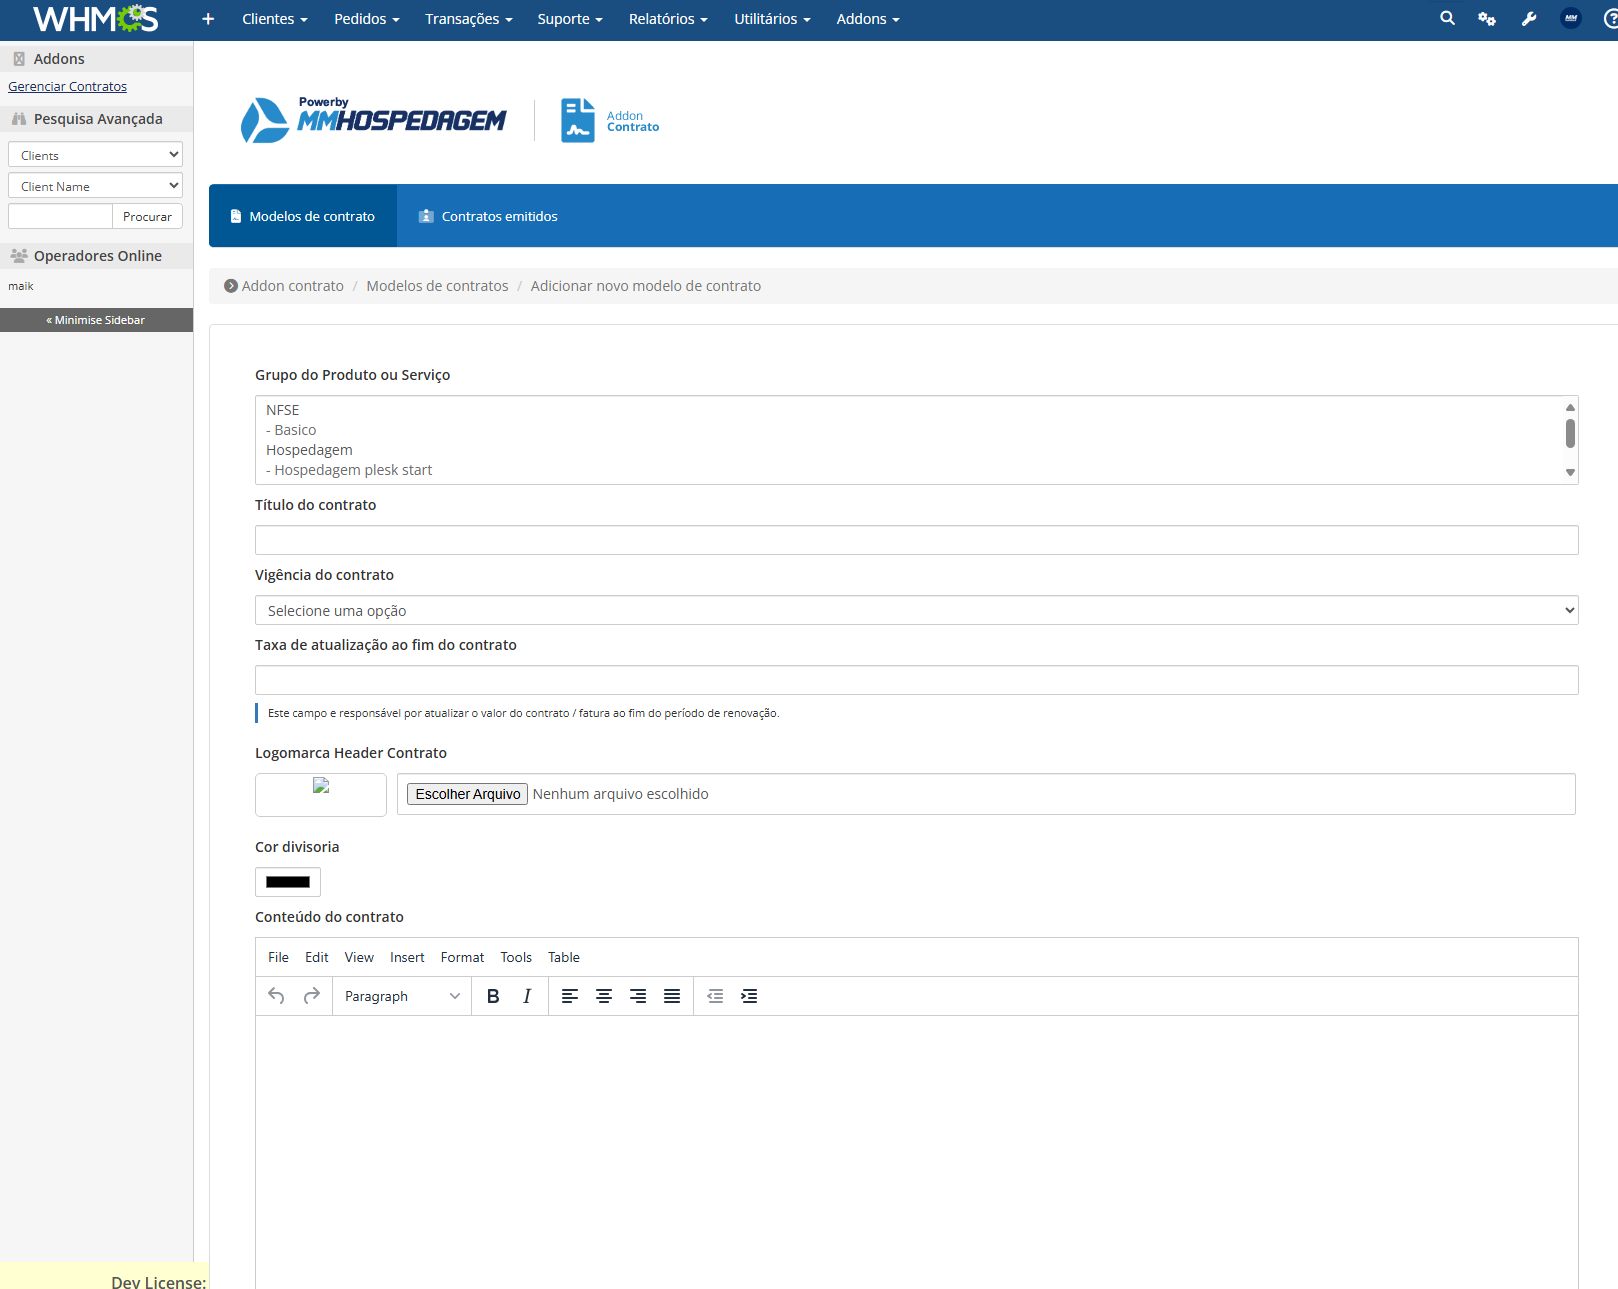Justify text in editor

pos(672,996)
